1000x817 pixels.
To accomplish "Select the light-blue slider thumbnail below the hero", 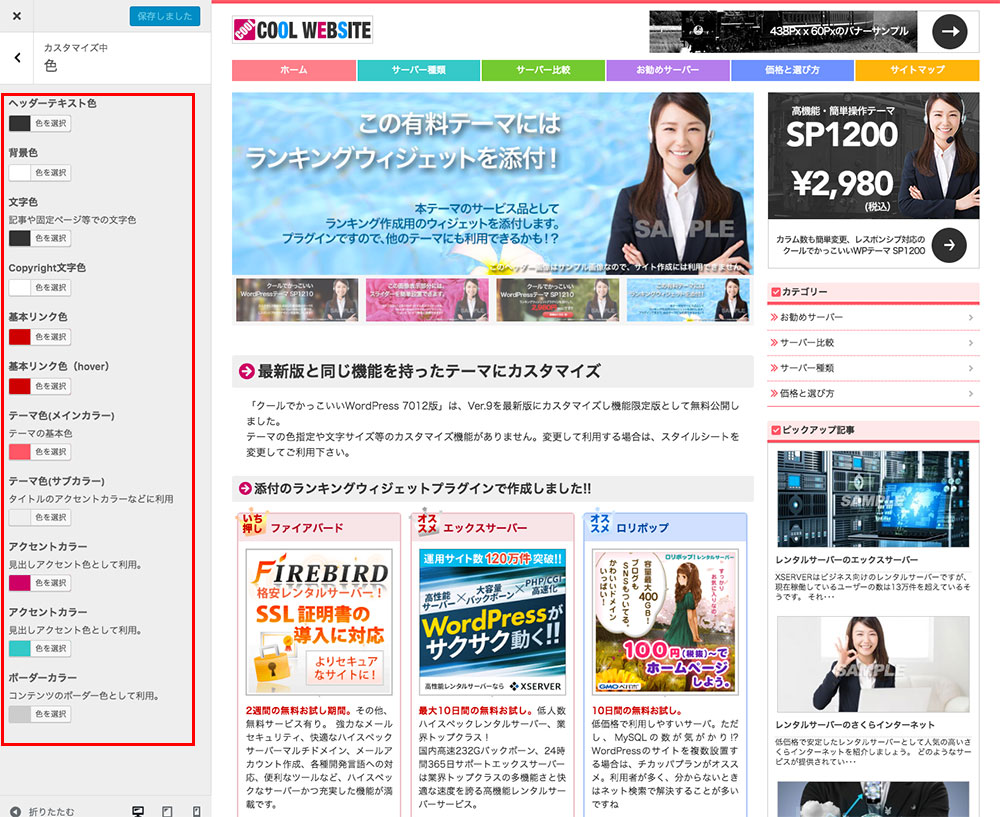I will pos(688,299).
